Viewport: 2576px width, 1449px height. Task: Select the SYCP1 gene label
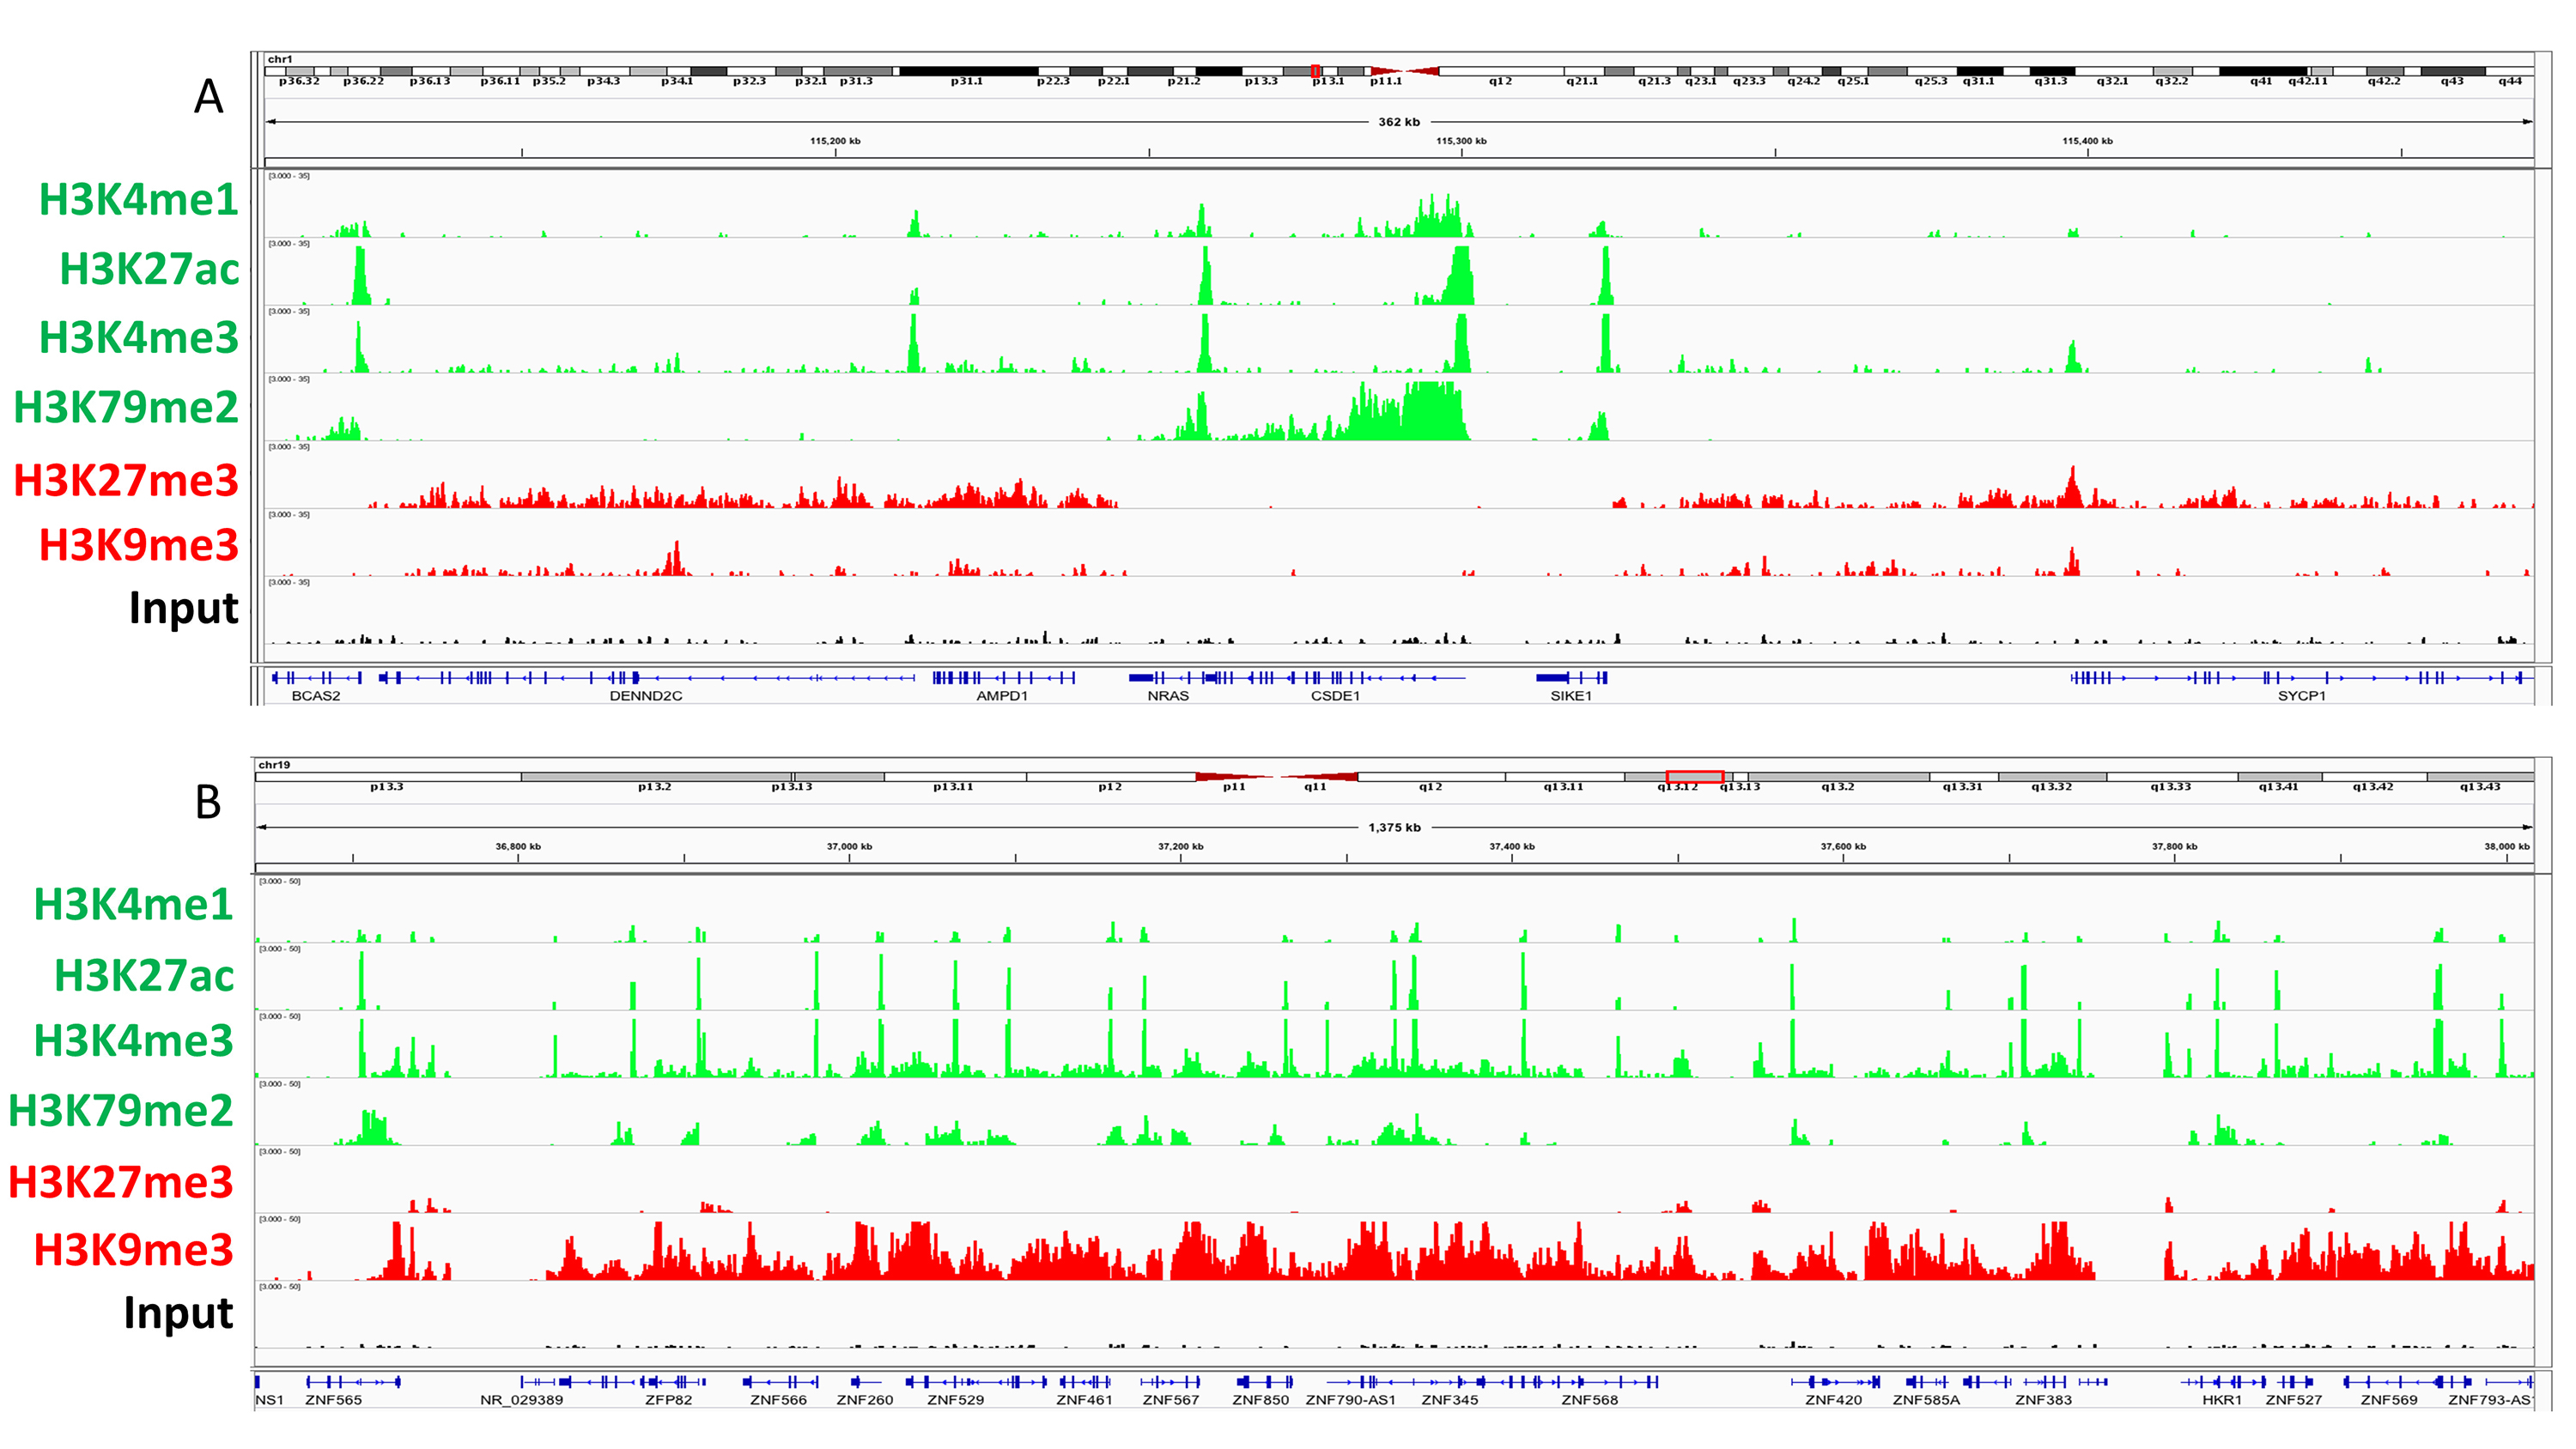[x=2301, y=695]
